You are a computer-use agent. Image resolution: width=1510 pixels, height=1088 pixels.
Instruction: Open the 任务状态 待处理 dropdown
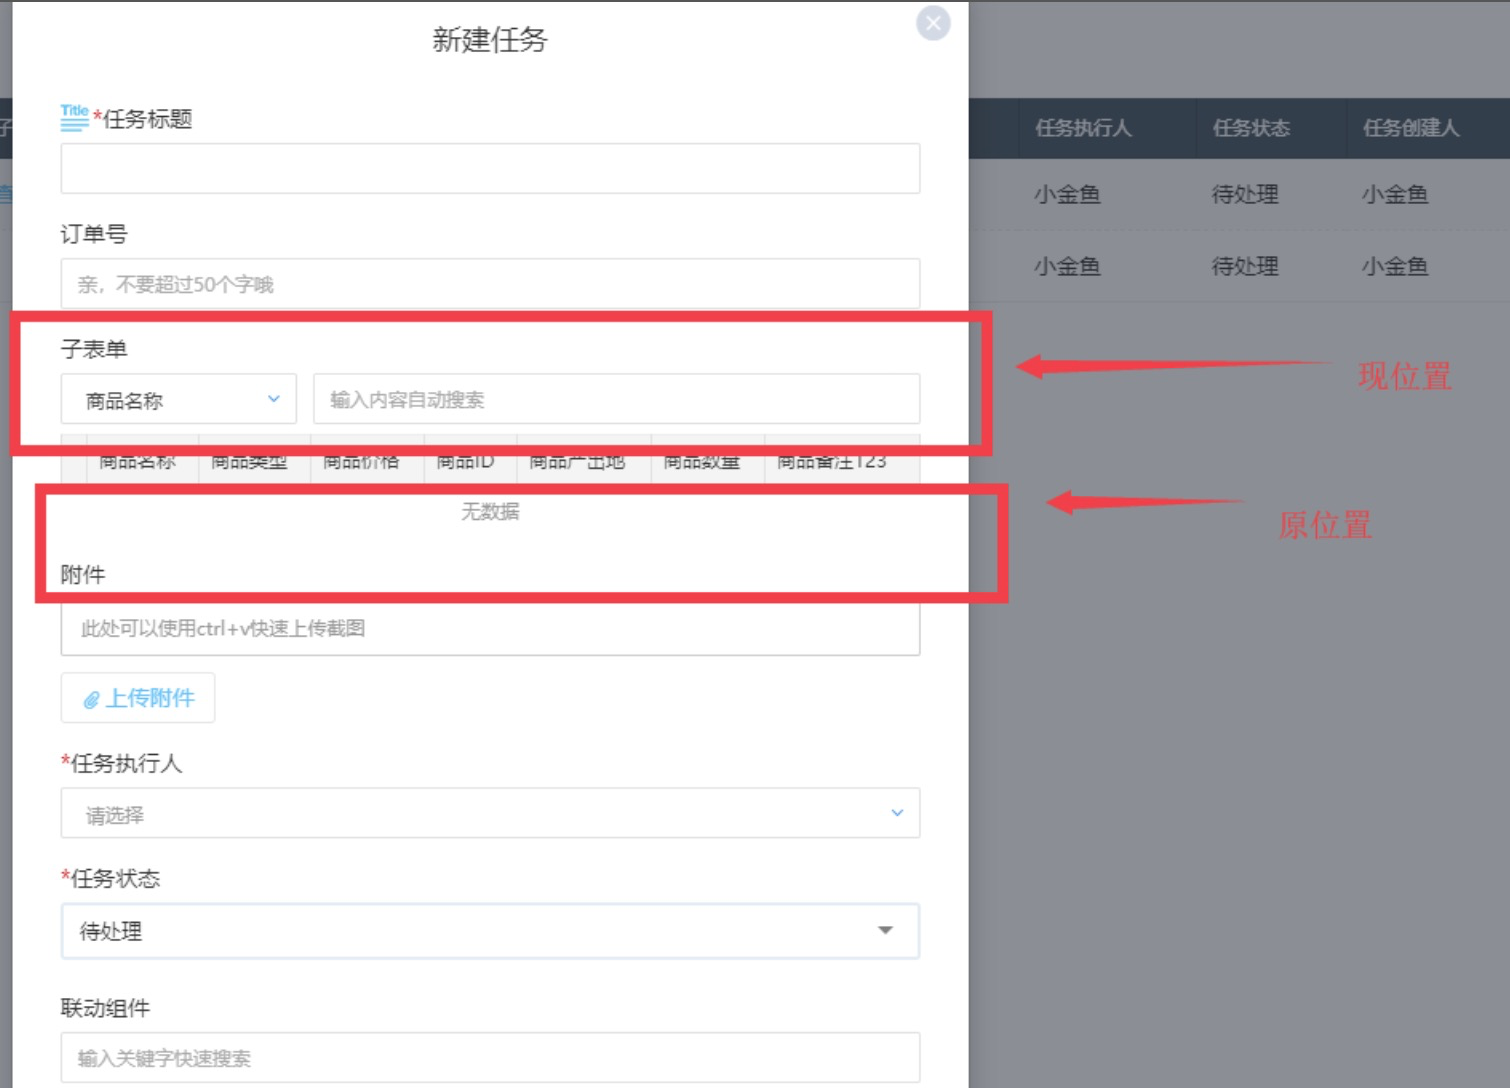490,931
